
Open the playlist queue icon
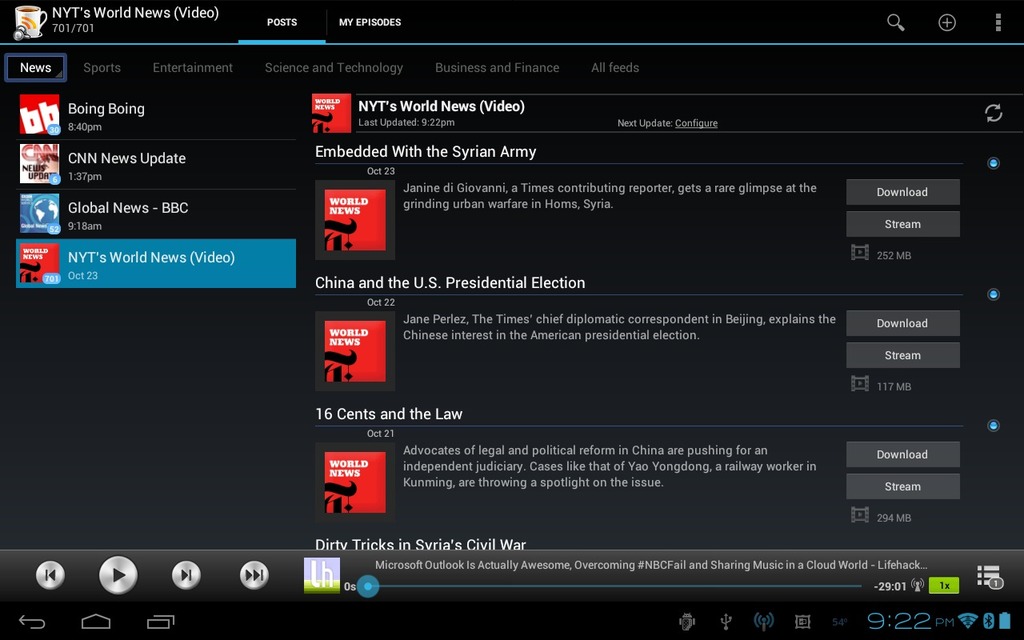pyautogui.click(x=989, y=576)
